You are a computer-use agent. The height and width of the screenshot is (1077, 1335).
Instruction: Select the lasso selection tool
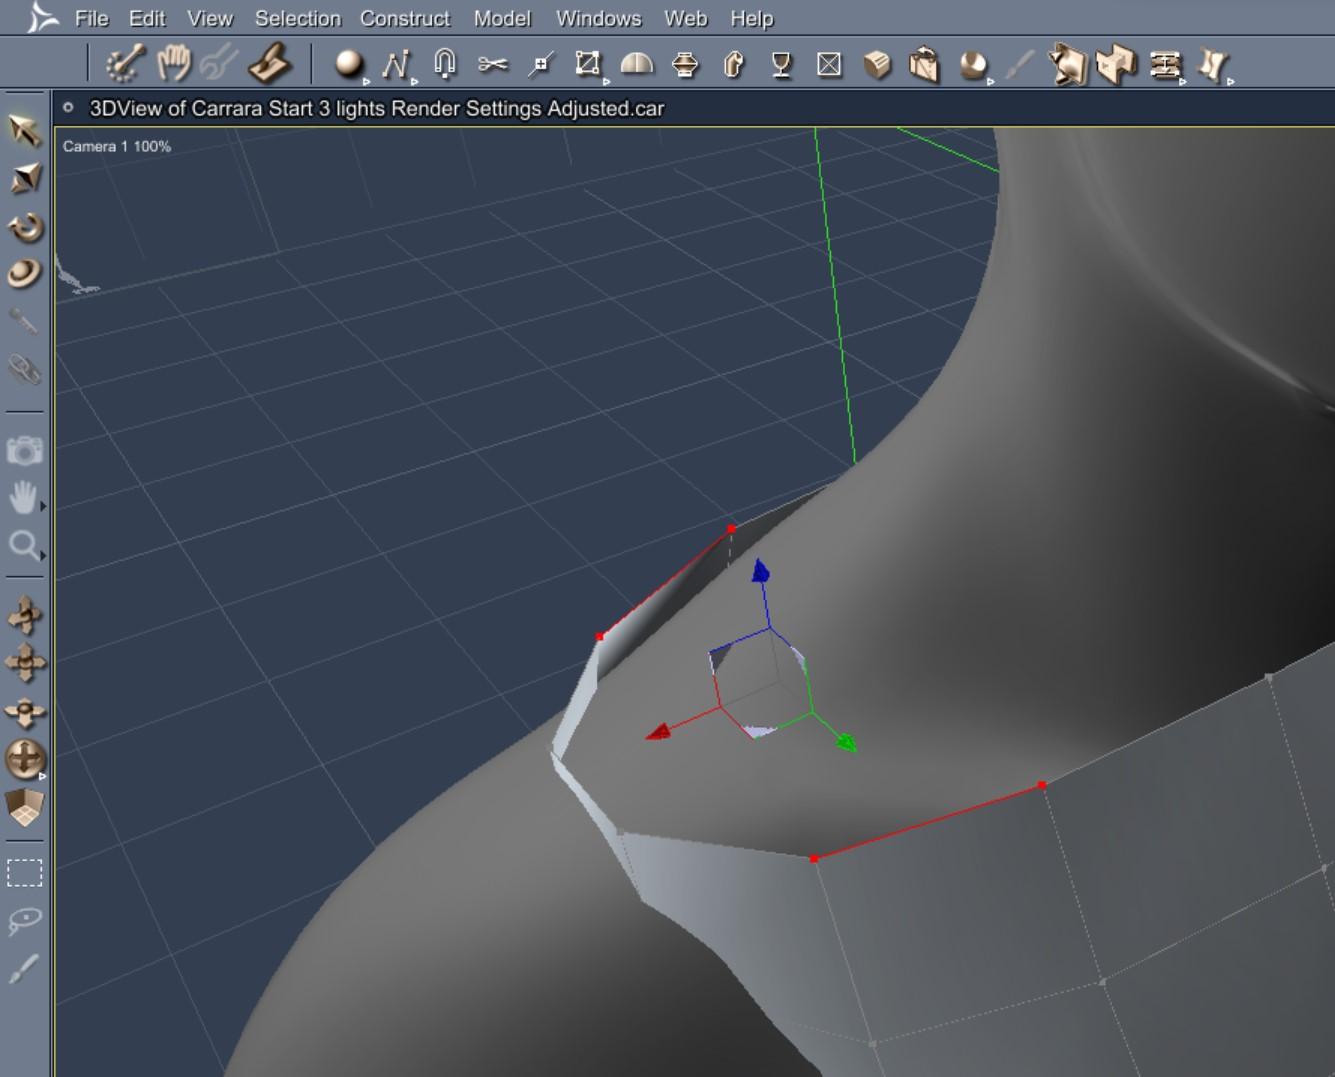(x=25, y=921)
